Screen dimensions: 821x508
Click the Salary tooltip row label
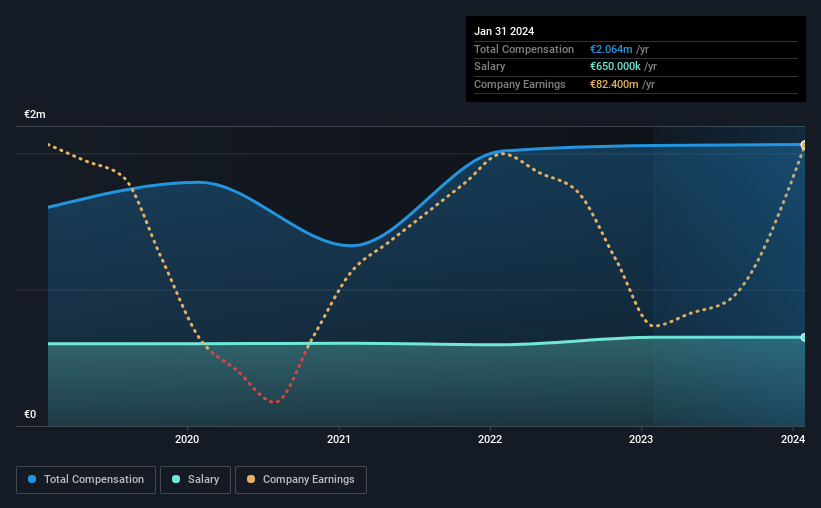pos(490,67)
